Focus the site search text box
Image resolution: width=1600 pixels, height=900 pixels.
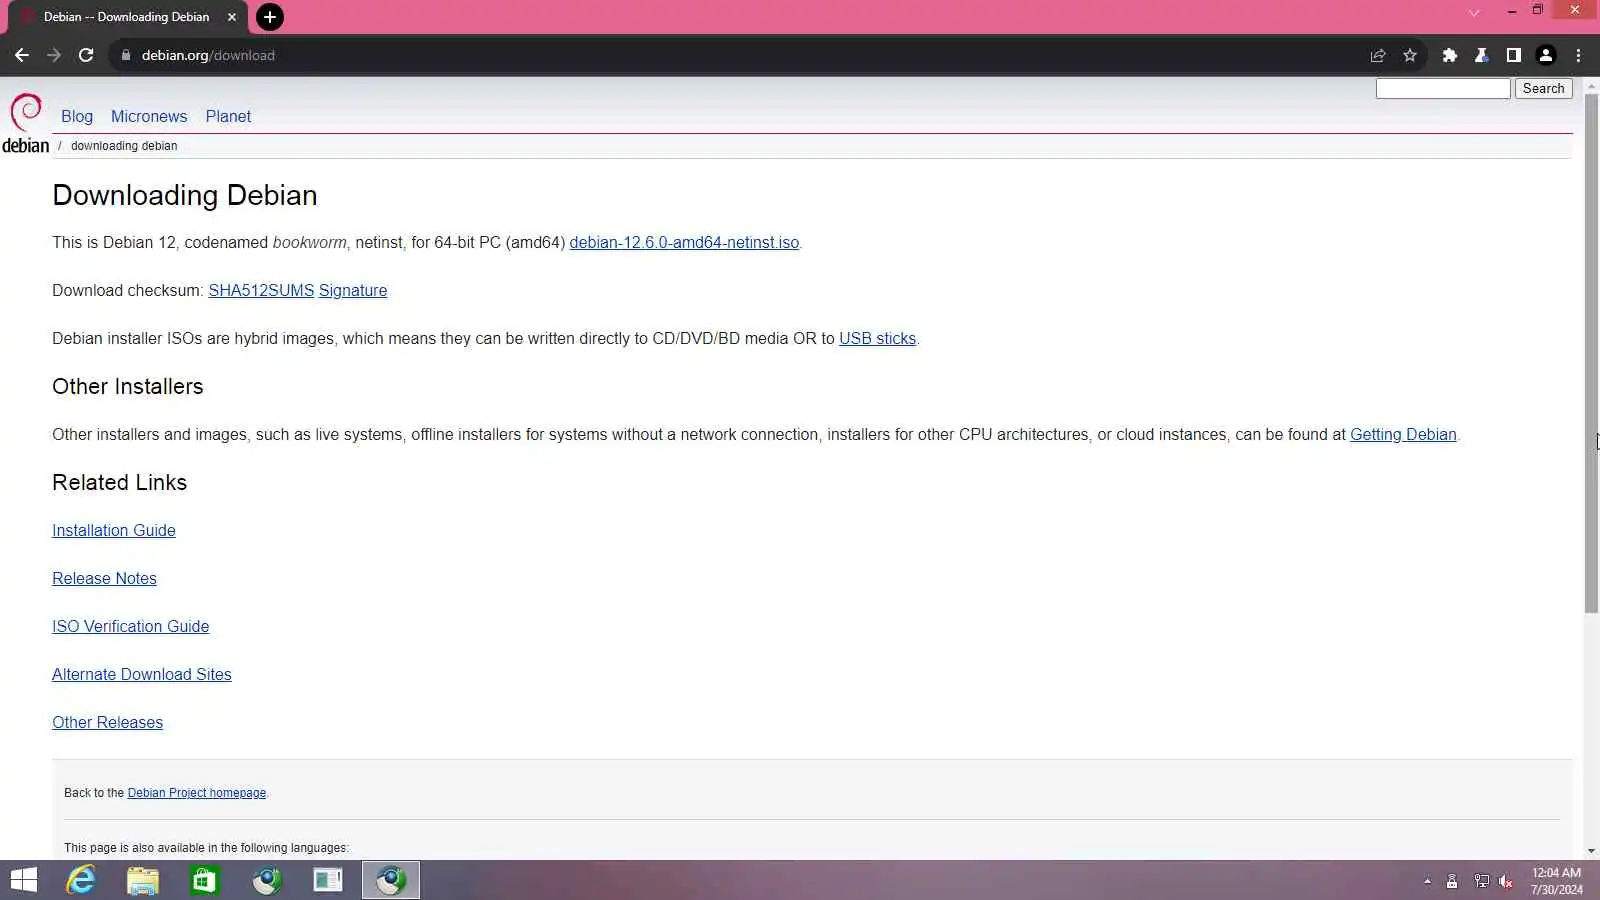coord(1443,88)
